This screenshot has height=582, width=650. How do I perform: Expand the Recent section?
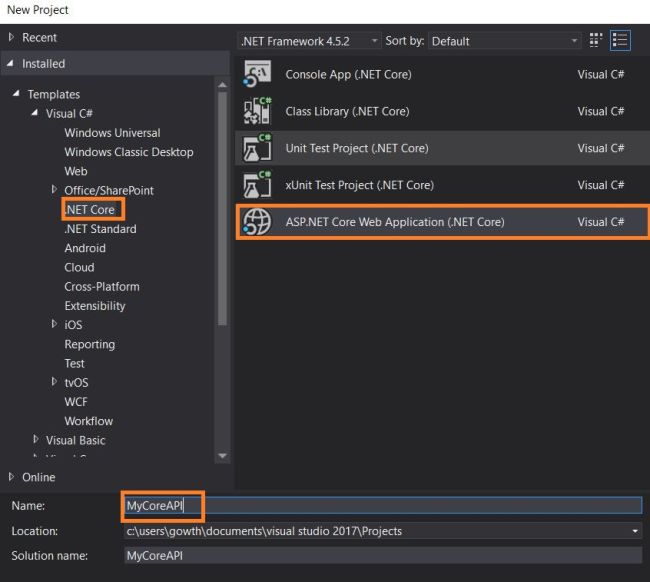(x=11, y=37)
